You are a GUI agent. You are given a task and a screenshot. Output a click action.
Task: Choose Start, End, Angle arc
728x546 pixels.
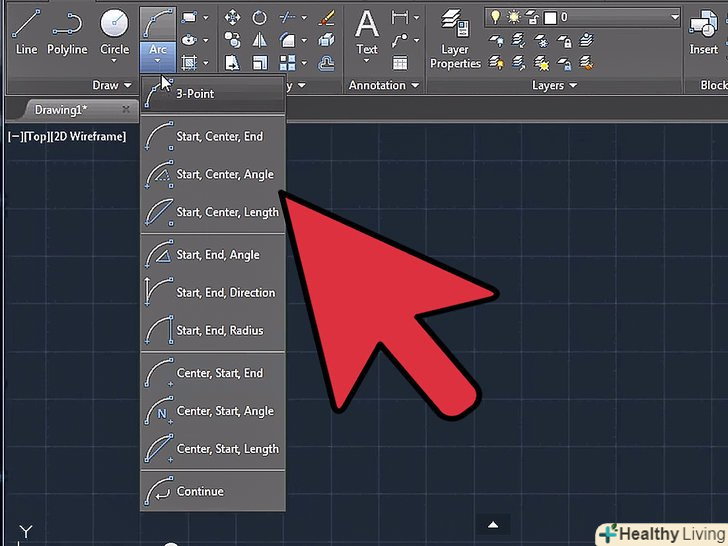pyautogui.click(x=213, y=254)
